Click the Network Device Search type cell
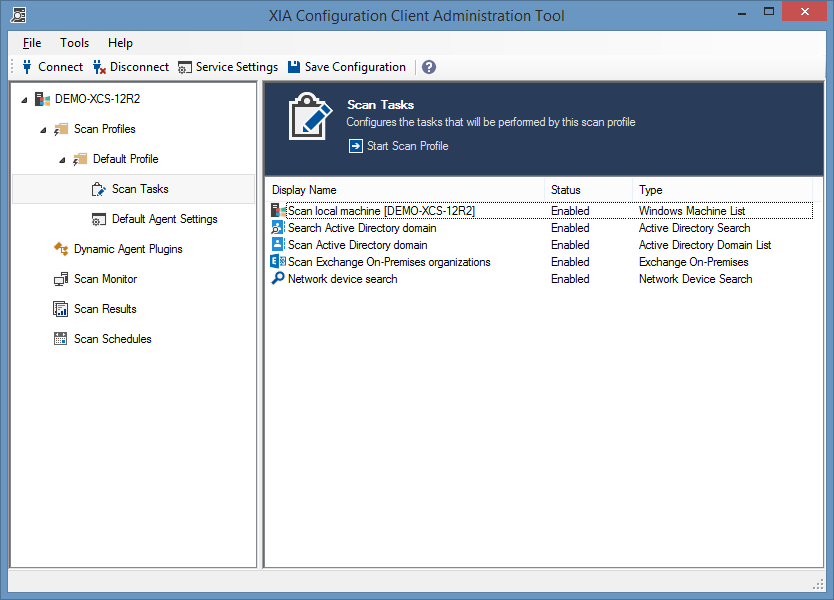 [x=696, y=279]
